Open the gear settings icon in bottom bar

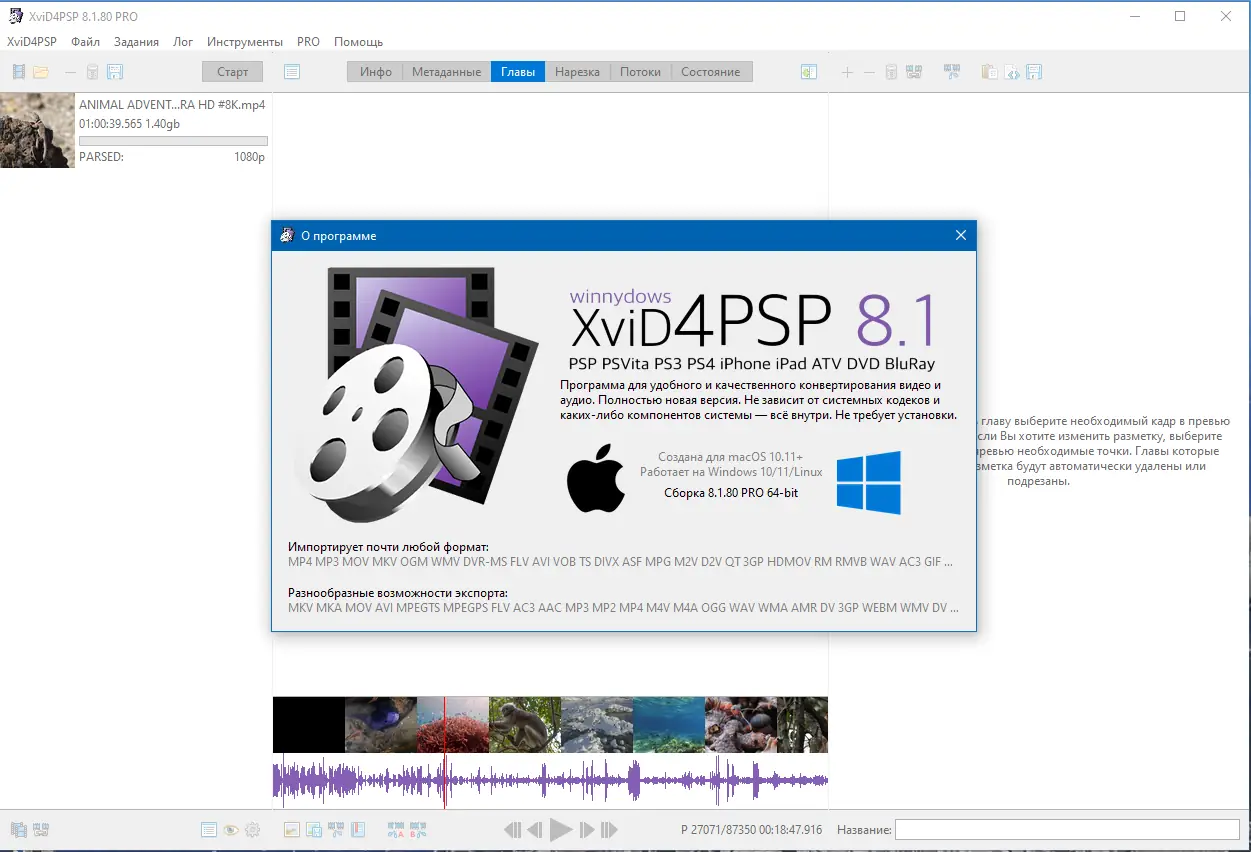[253, 829]
